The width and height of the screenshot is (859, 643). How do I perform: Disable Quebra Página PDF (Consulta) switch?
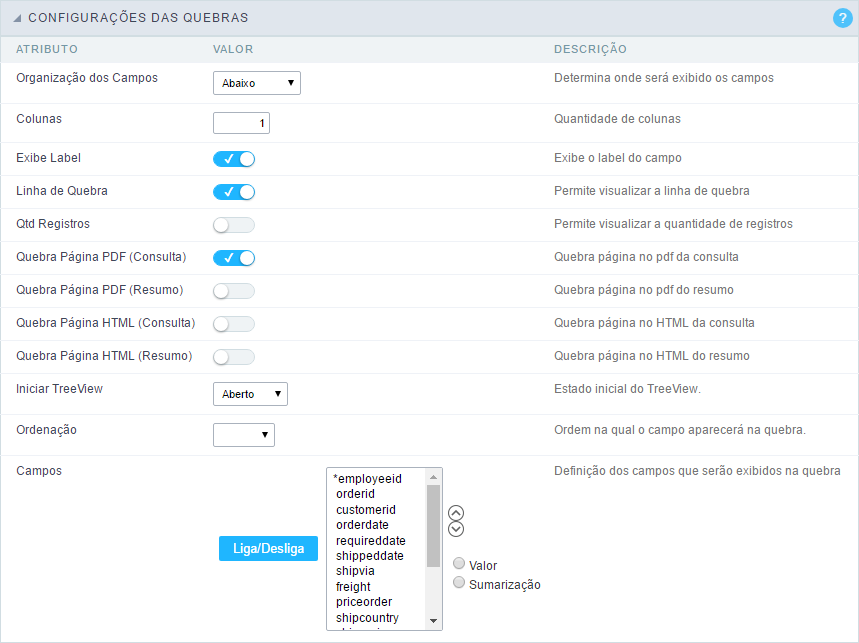(x=234, y=257)
